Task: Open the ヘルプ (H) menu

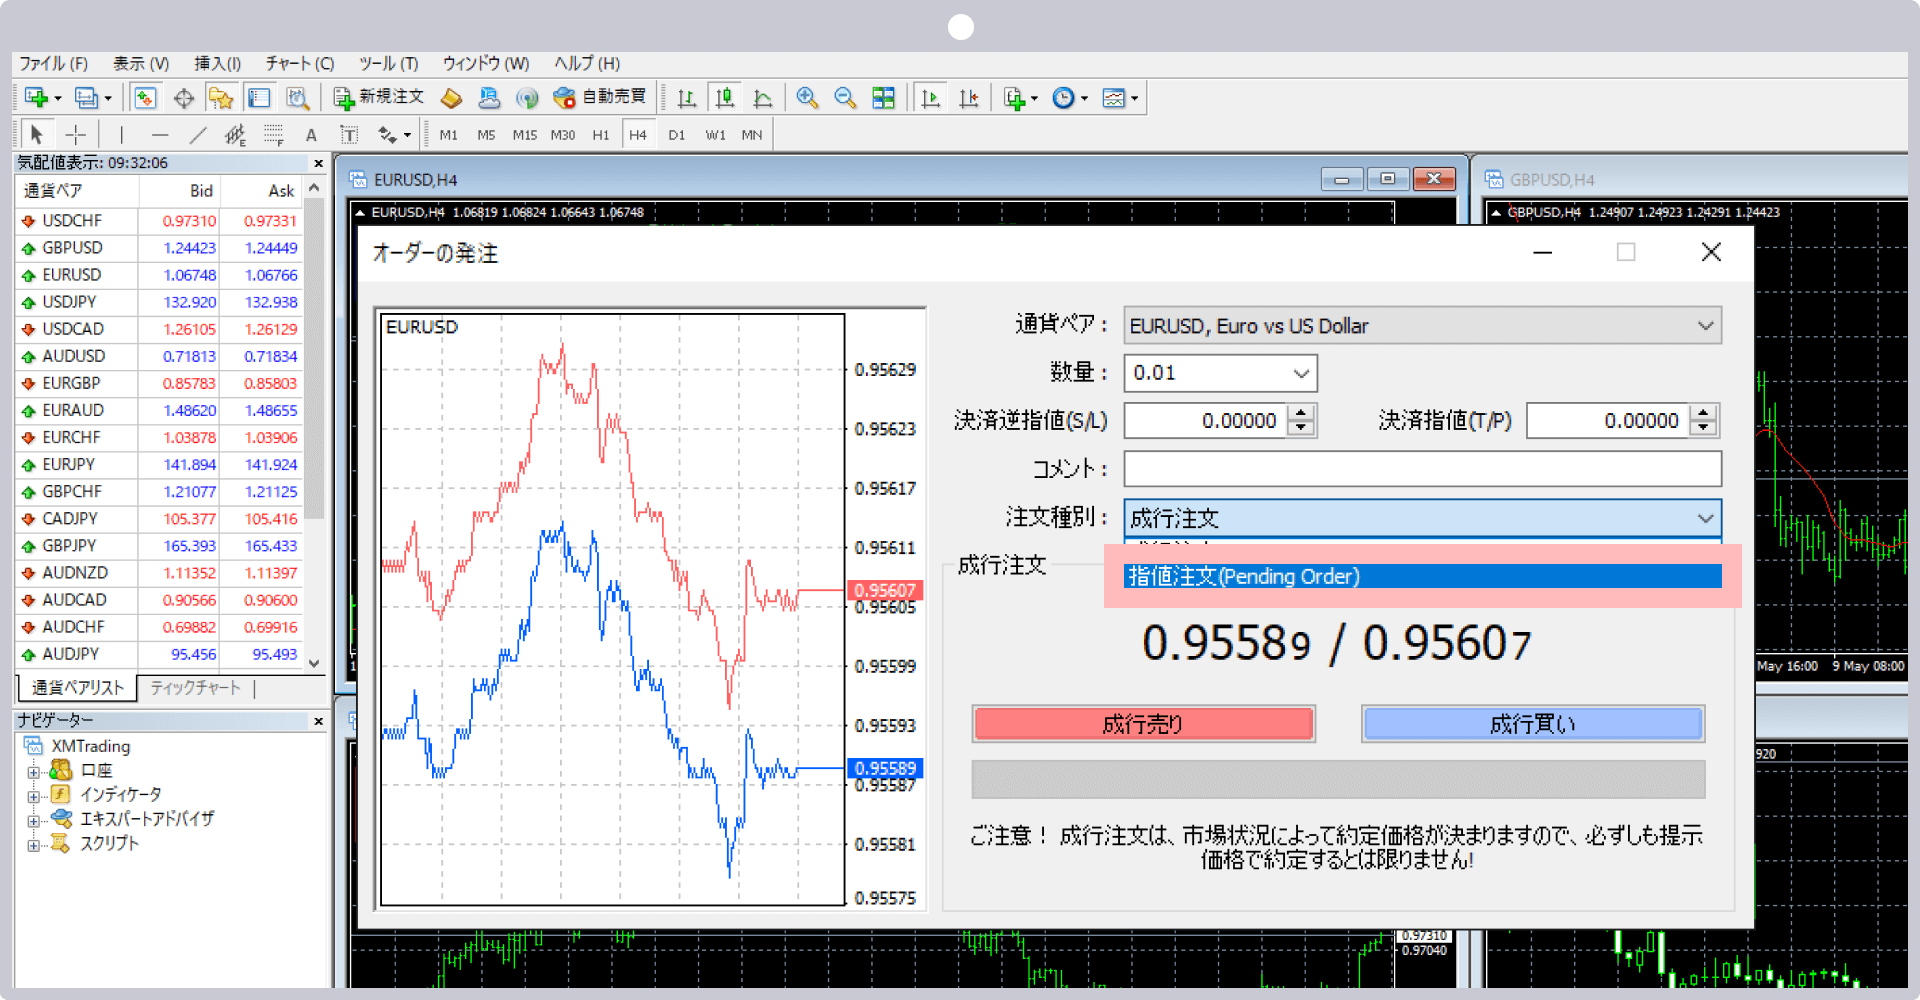Action: (x=587, y=64)
